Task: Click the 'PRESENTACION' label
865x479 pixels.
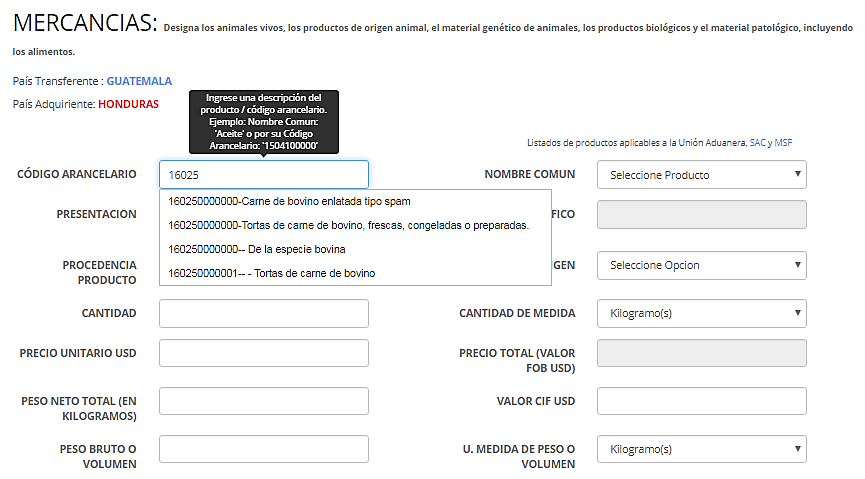Action: [97, 214]
